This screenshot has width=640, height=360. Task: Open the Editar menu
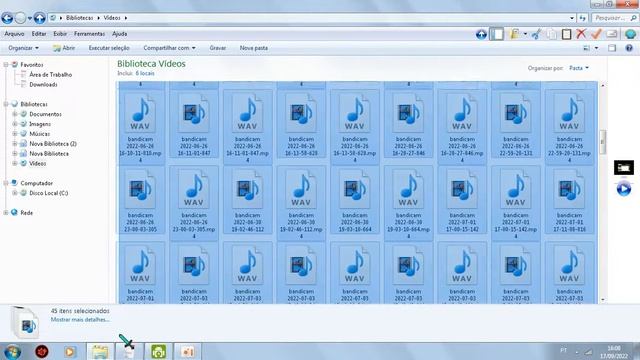pyautogui.click(x=39, y=34)
